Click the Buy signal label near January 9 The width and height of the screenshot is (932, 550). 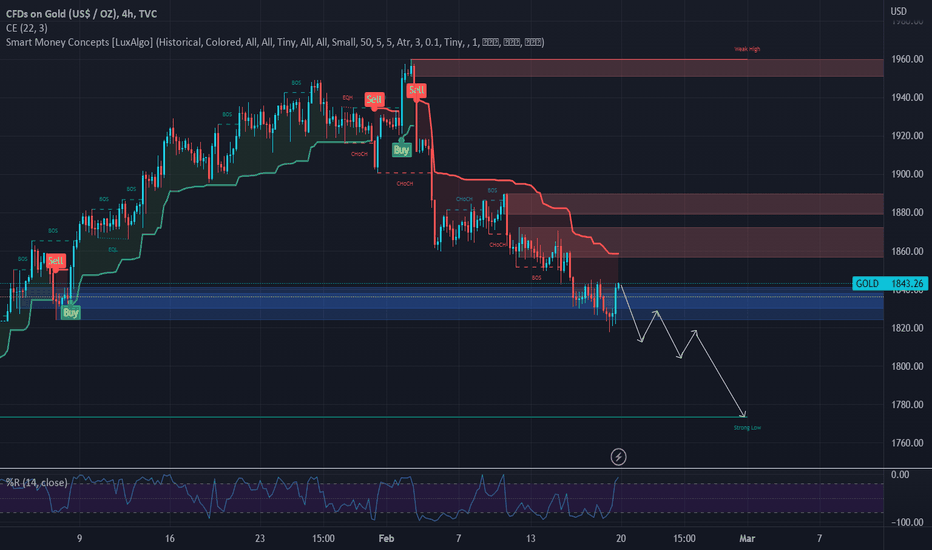[x=70, y=313]
